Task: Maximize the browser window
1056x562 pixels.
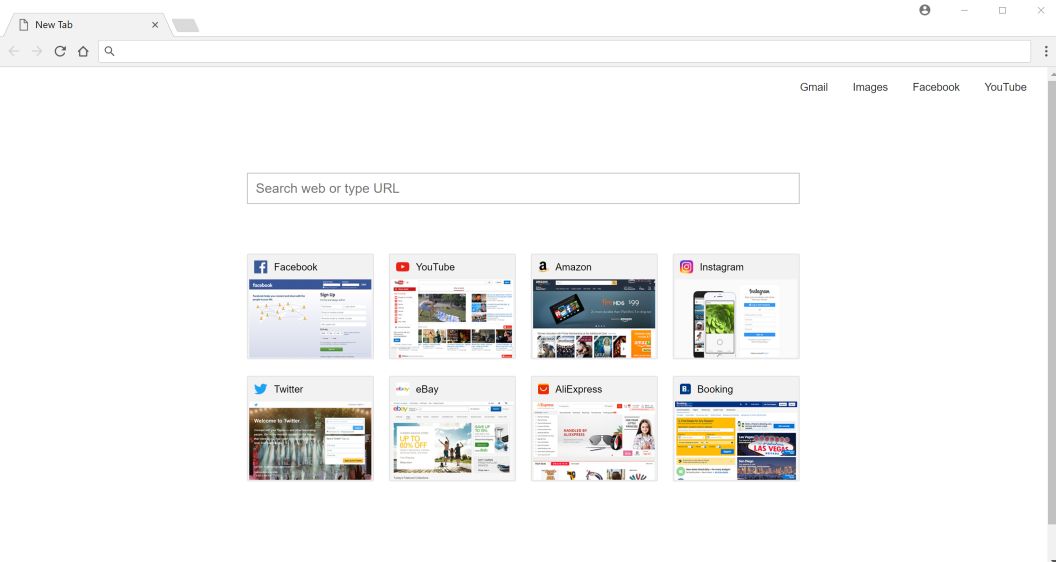Action: pos(1002,10)
